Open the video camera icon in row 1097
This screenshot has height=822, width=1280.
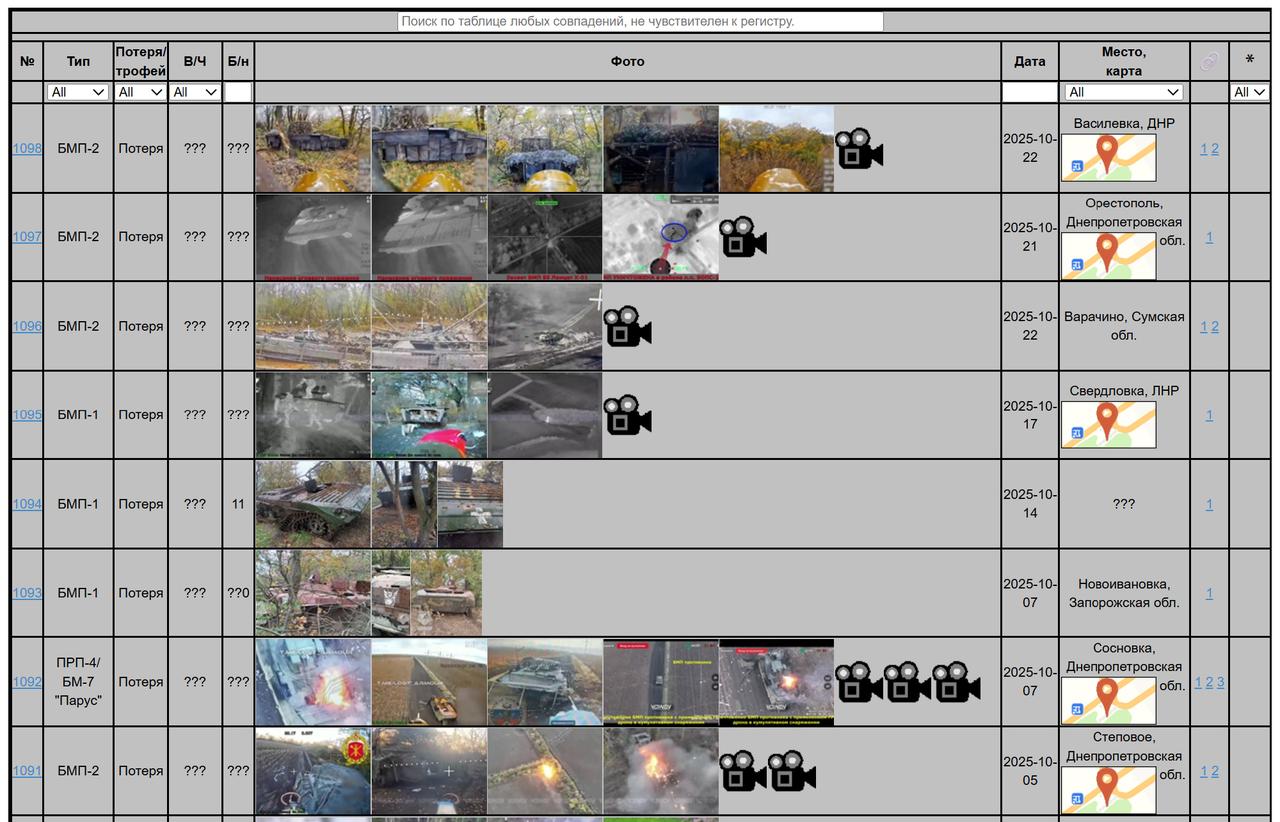(743, 237)
